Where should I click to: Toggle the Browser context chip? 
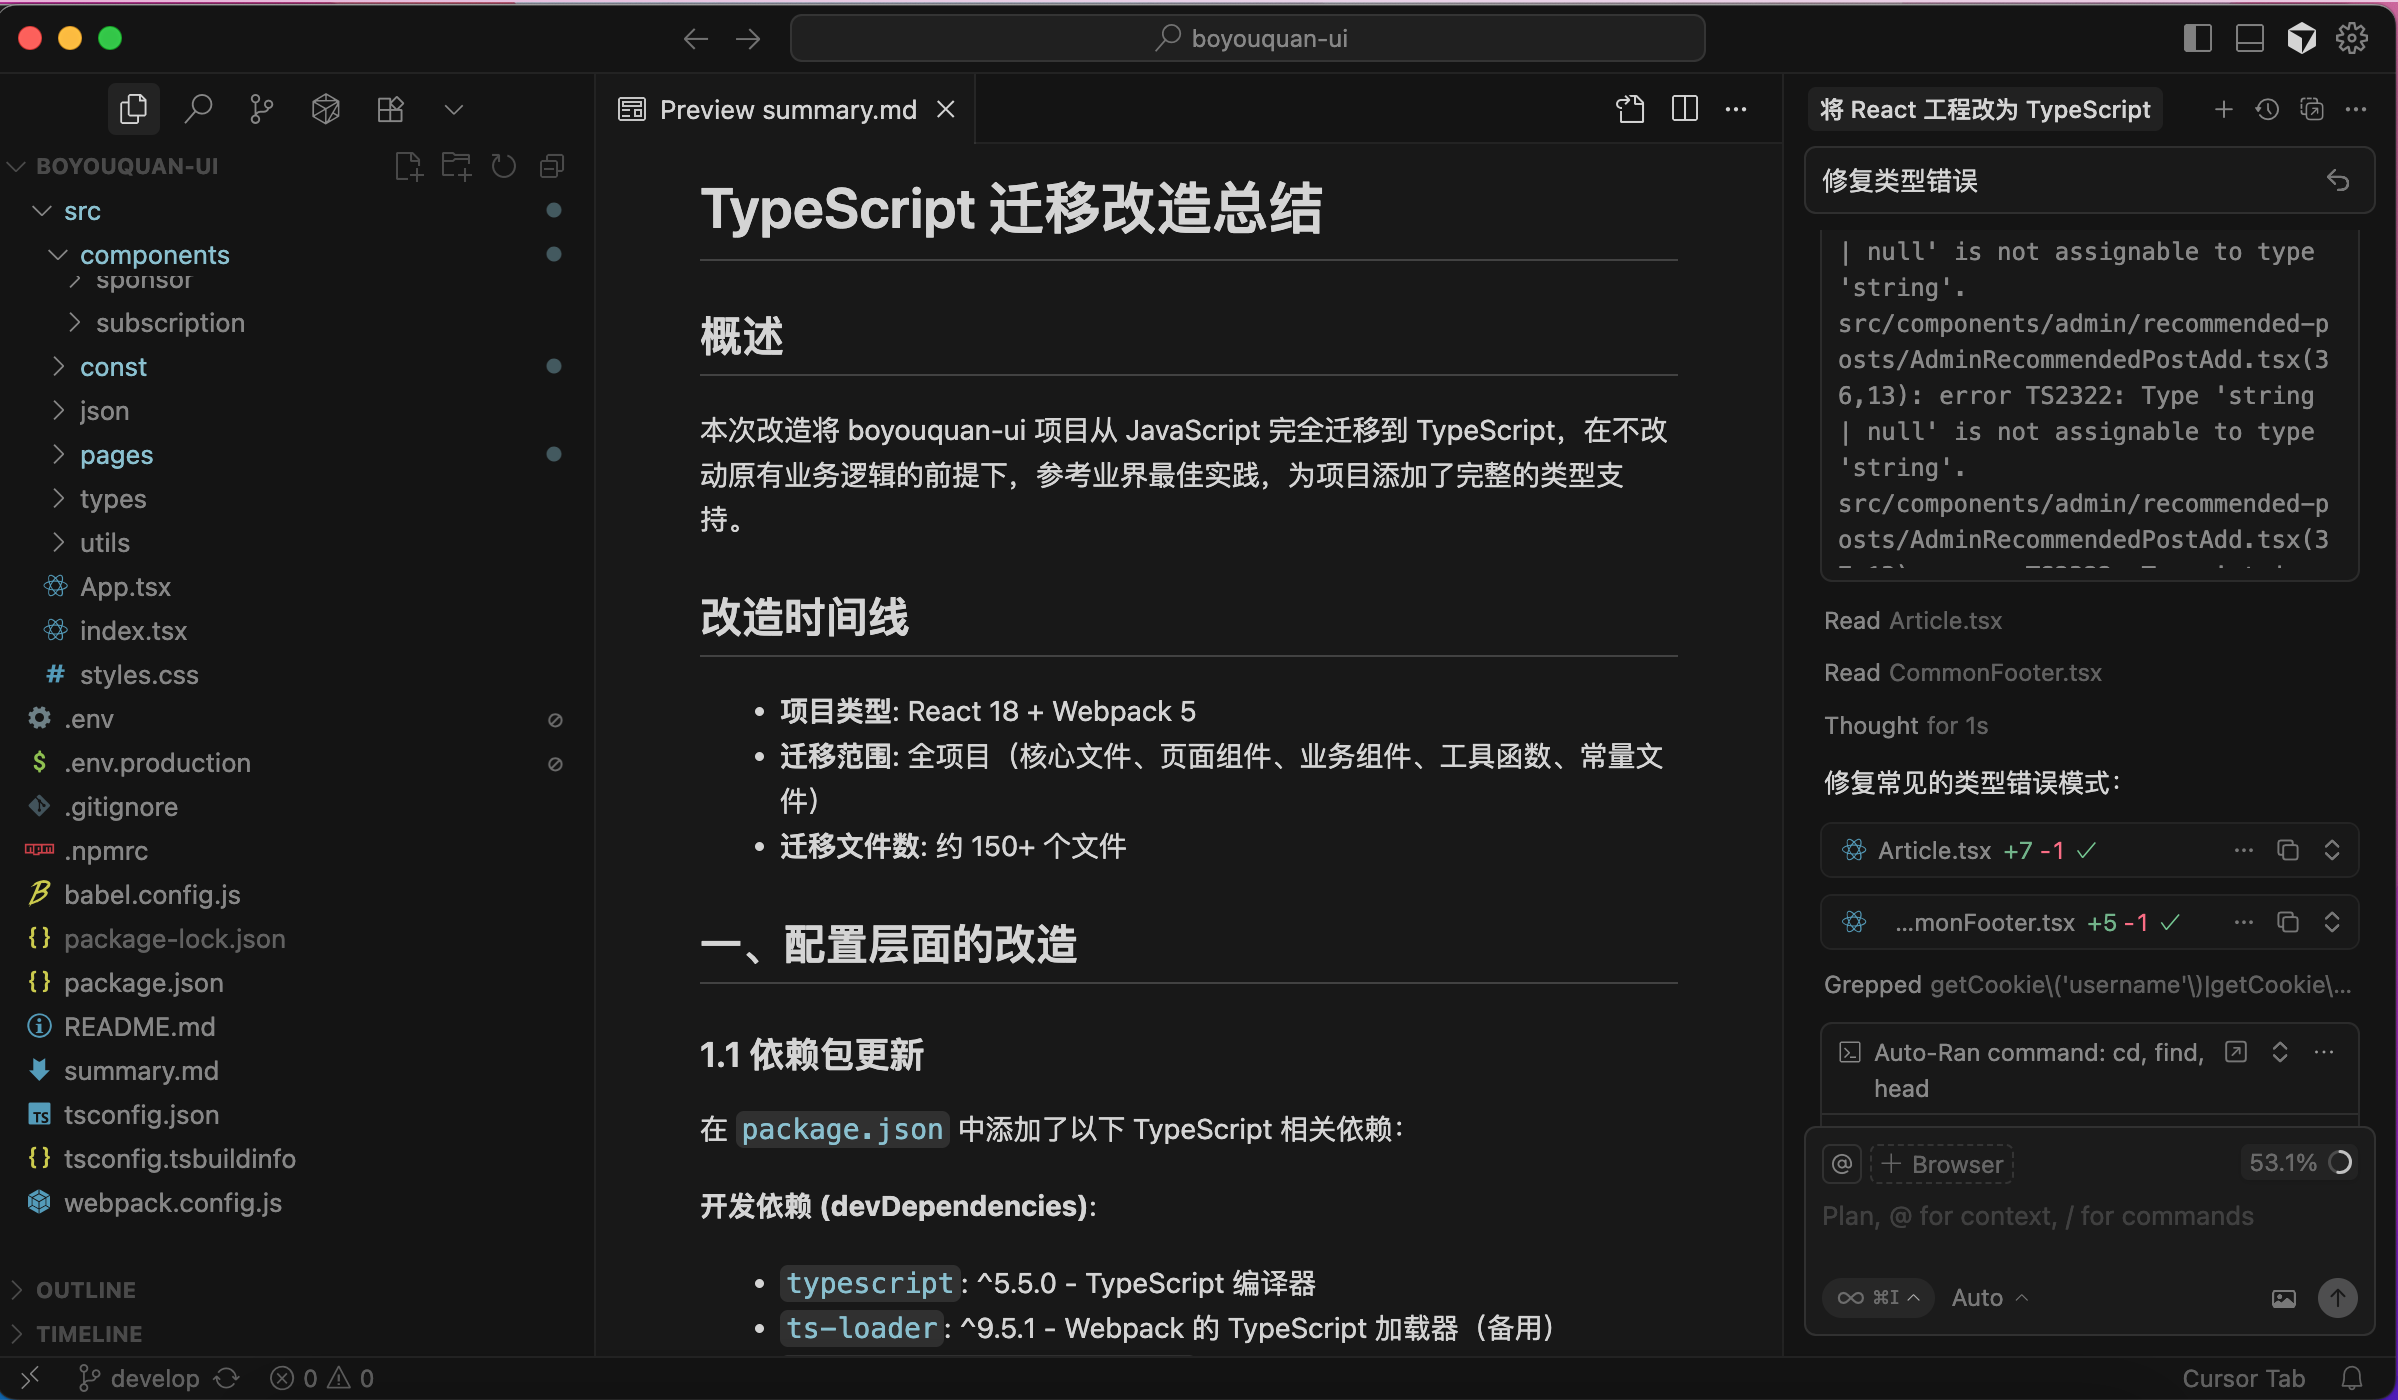(x=1941, y=1163)
